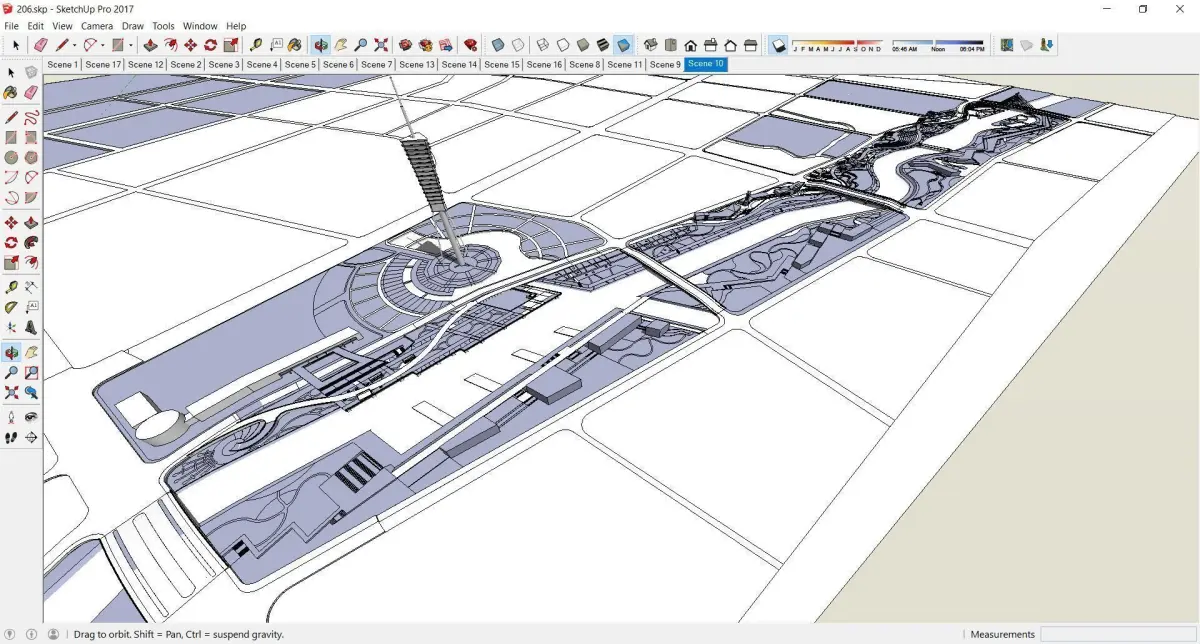Viewport: 1200px width, 644px height.
Task: Activate Follow Me tool in the left toolbar
Action: click(31, 243)
